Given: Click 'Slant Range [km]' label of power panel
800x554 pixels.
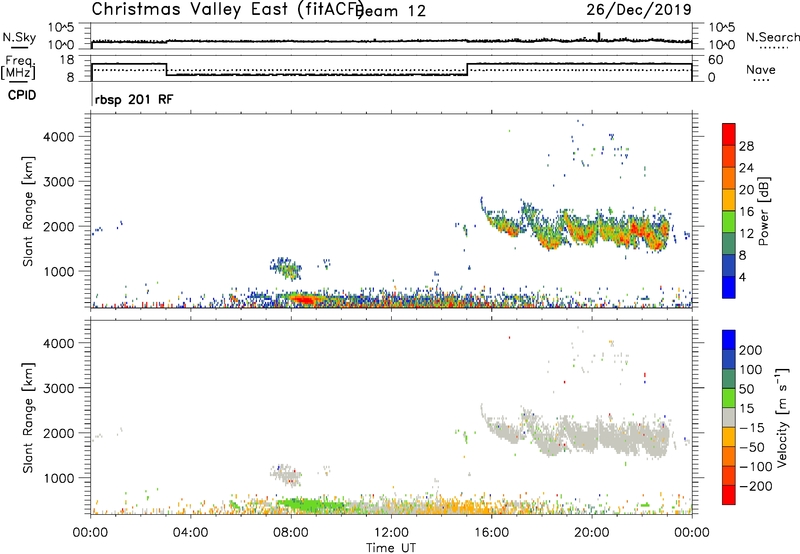Looking at the screenshot, I should click(x=28, y=211).
